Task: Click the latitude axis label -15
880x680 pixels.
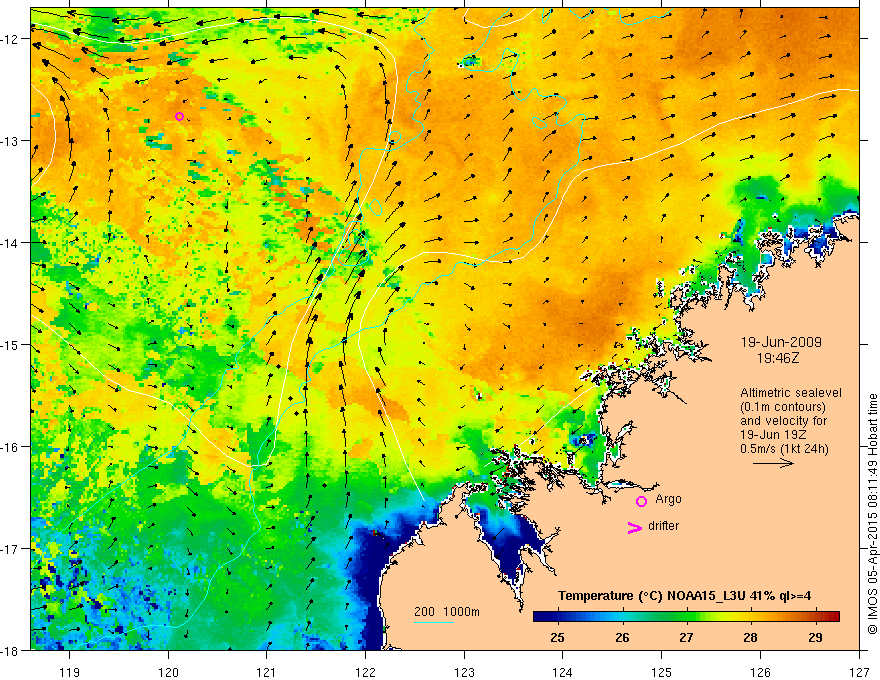Action: pyautogui.click(x=10, y=344)
